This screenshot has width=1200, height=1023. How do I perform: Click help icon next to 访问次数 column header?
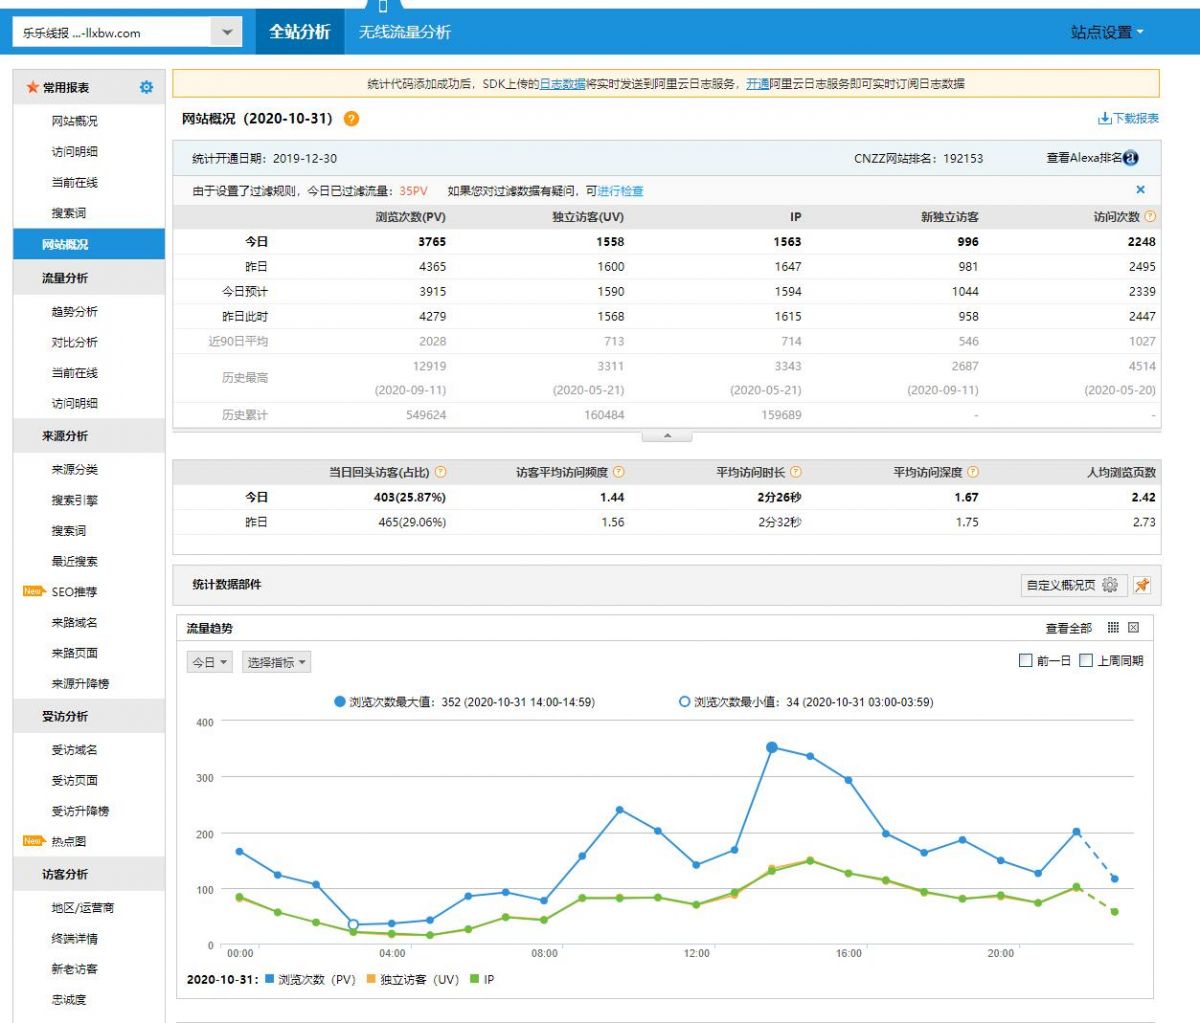(1150, 217)
